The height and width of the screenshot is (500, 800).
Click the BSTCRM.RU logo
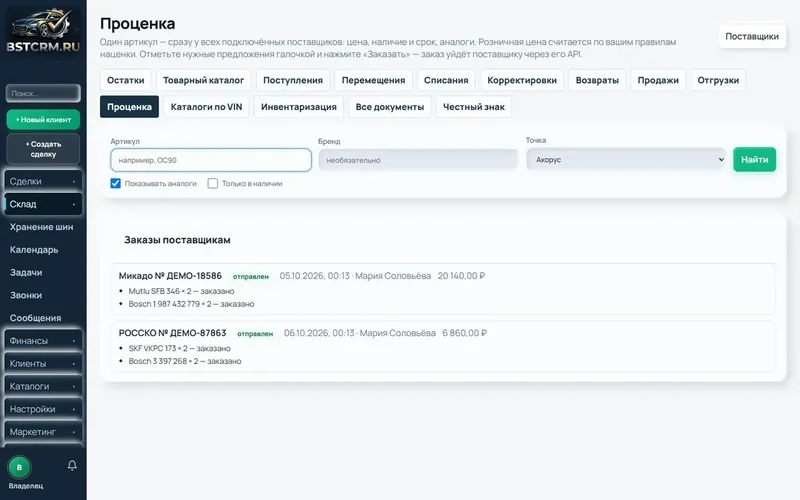pyautogui.click(x=43, y=30)
